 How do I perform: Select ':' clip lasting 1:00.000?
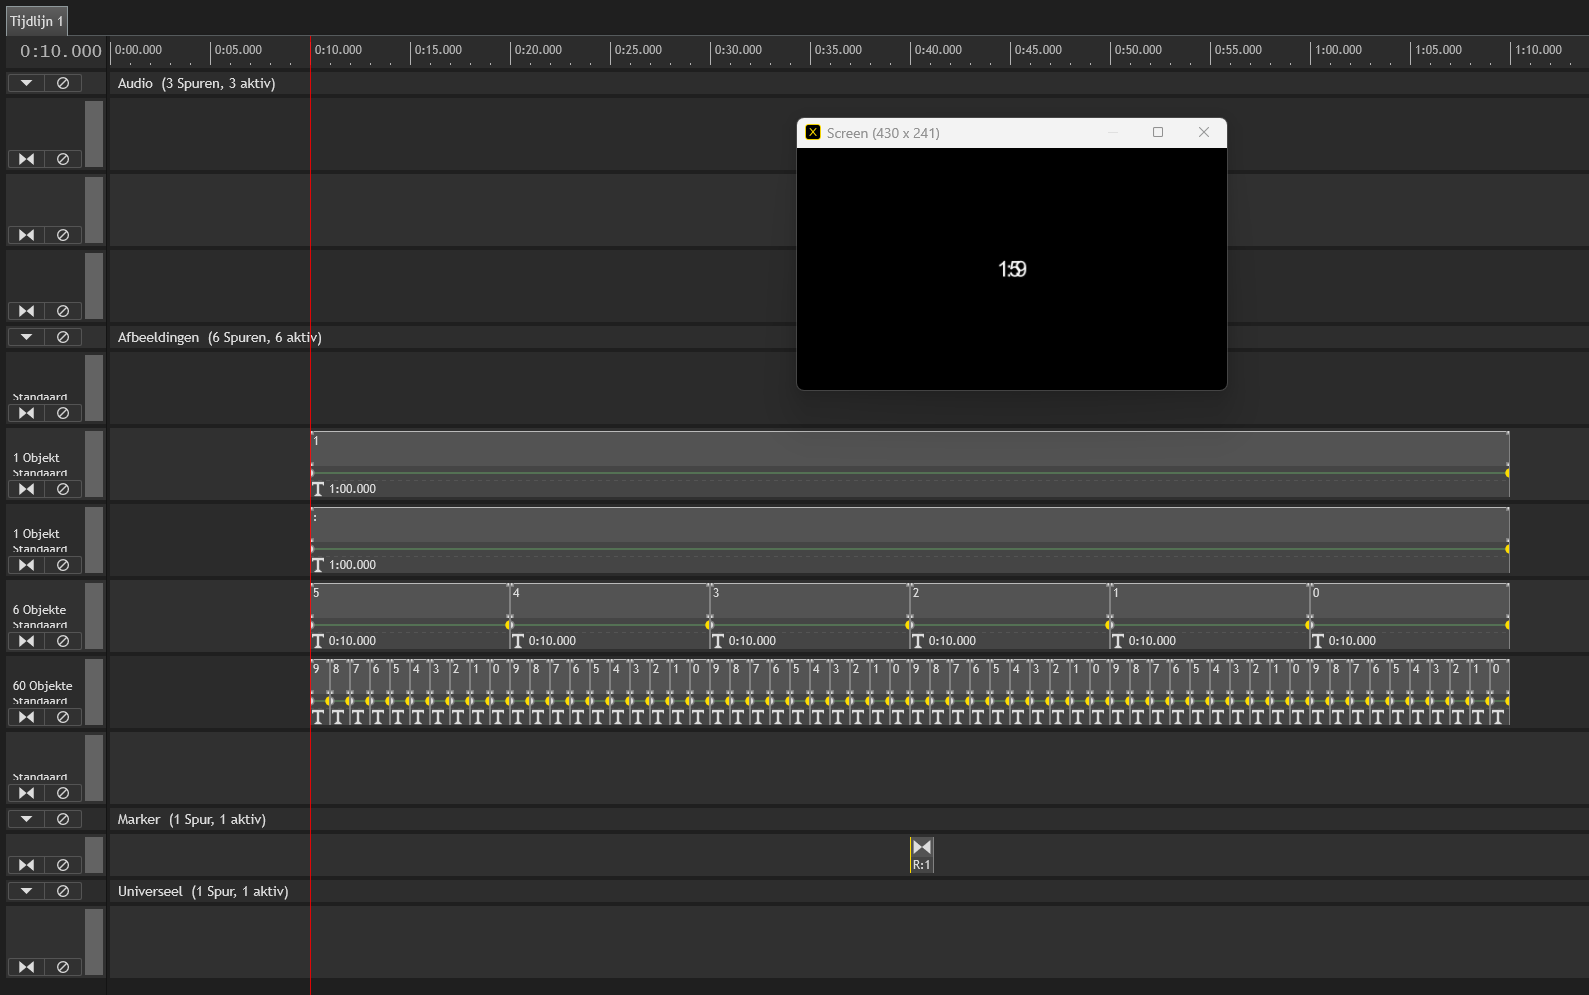(909, 540)
